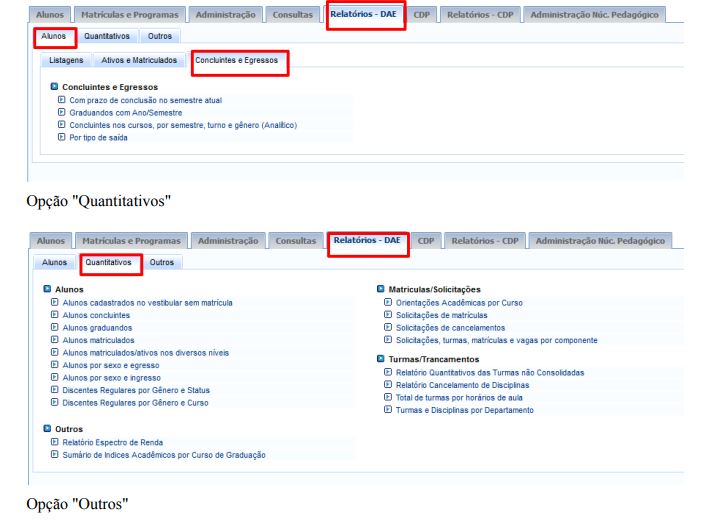The height and width of the screenshot is (526, 714).
Task: Select the highlighted "Concluintes e Egressos" tab
Action: (239, 61)
